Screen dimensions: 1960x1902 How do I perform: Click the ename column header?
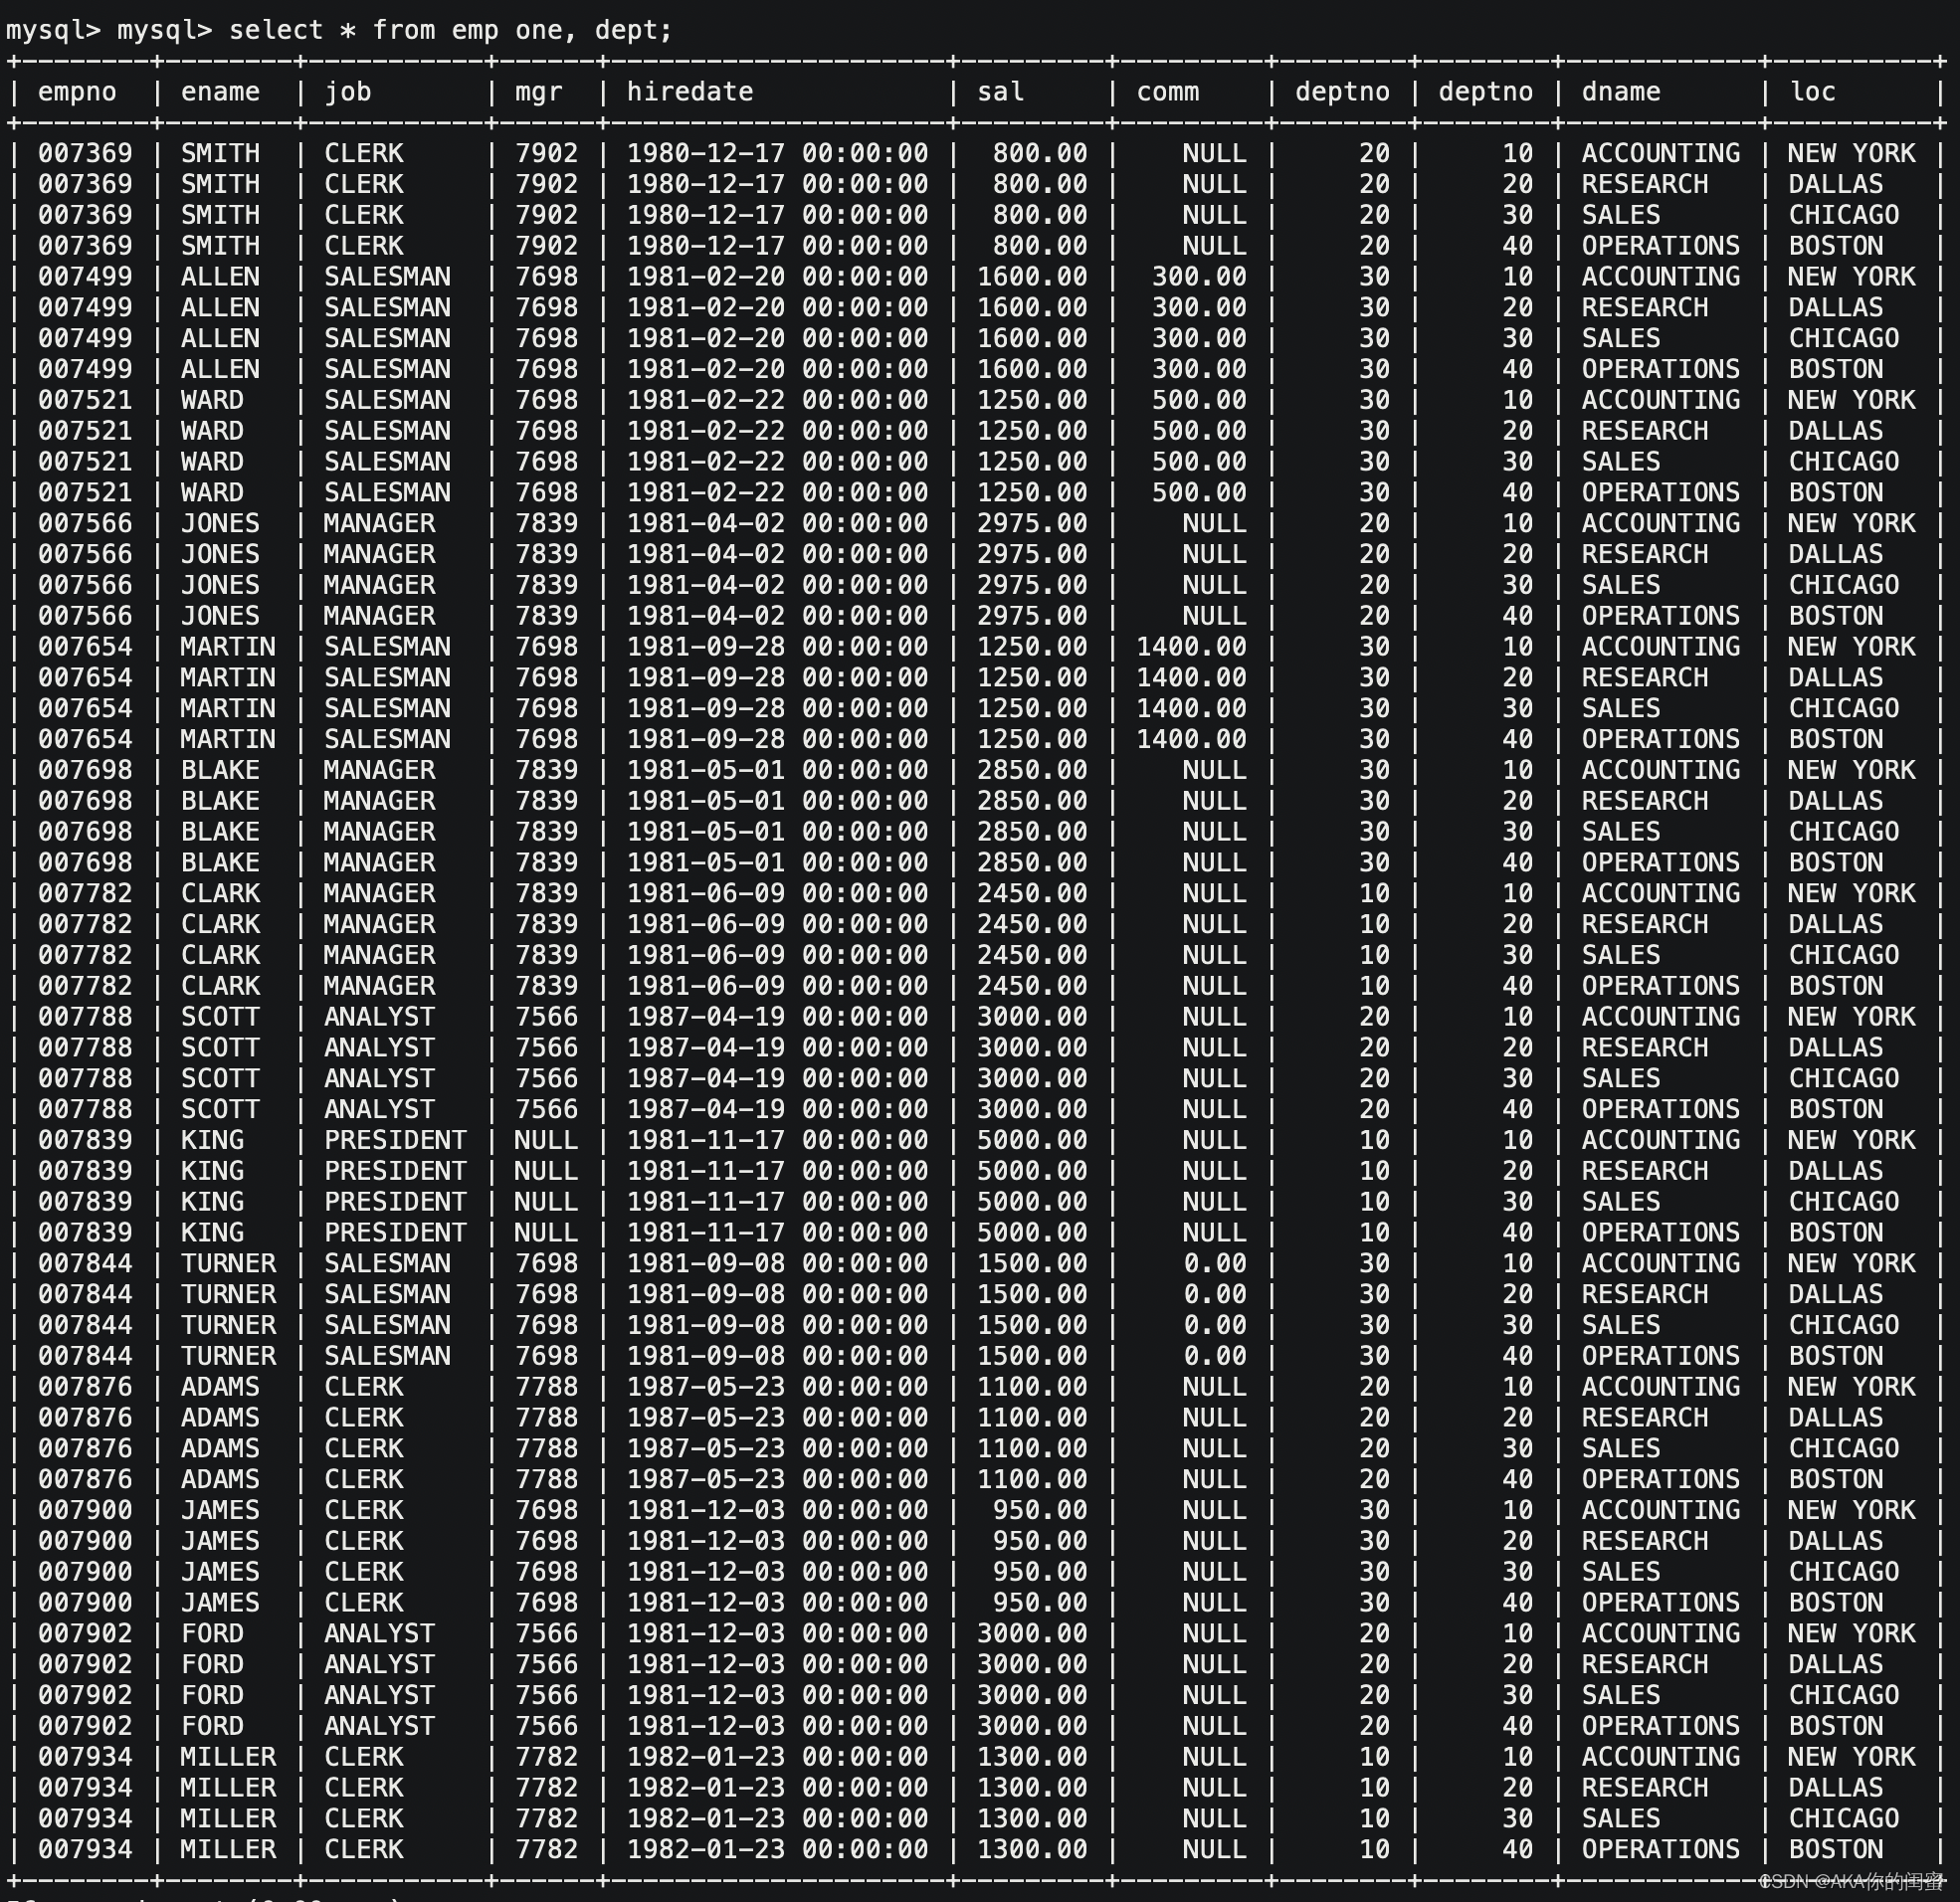click(220, 92)
